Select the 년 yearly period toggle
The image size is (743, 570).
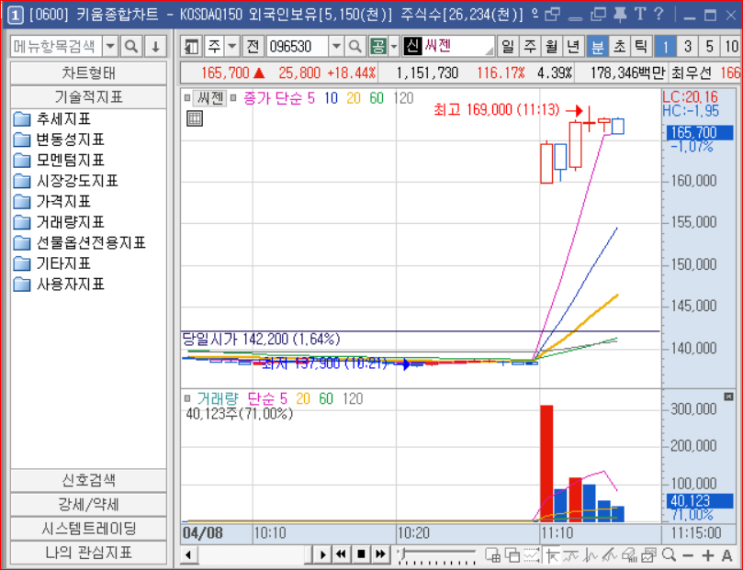573,46
